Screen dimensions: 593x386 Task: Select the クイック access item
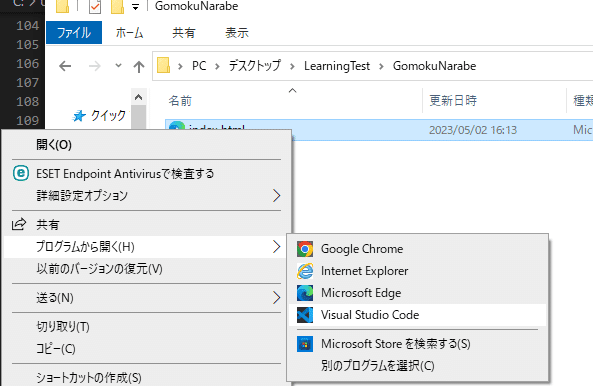coord(108,115)
